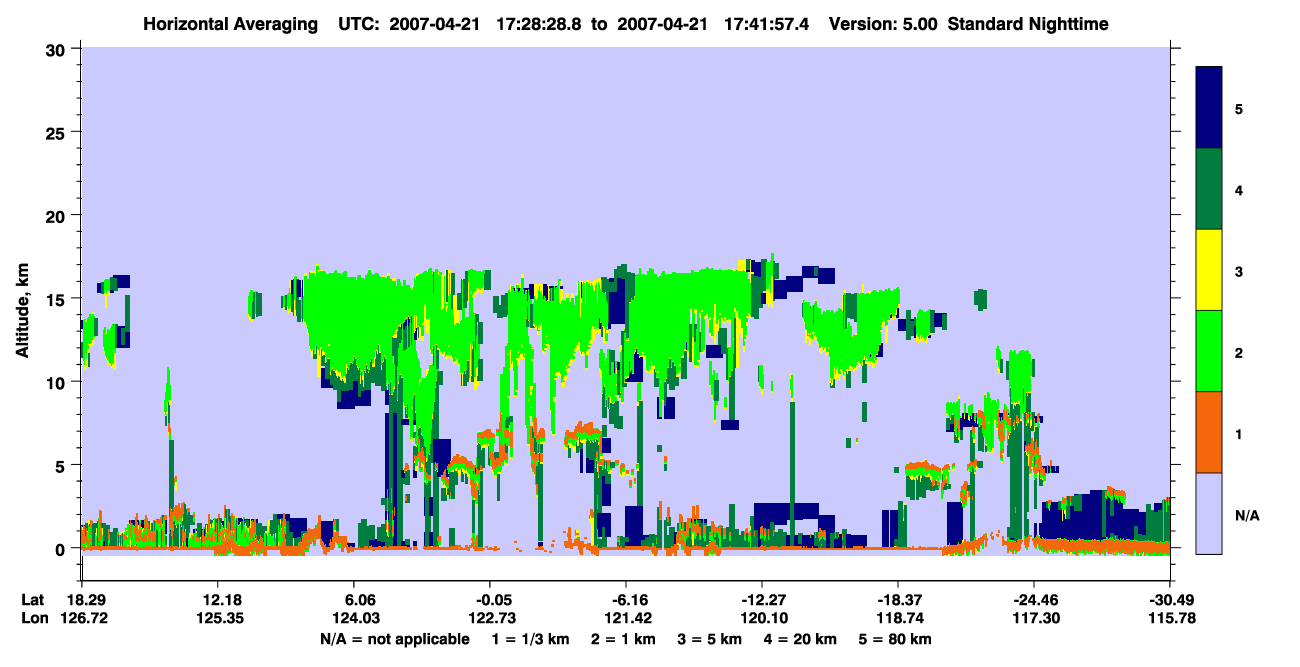Click longitude value 121.42
The height and width of the screenshot is (667, 1300).
tap(626, 619)
